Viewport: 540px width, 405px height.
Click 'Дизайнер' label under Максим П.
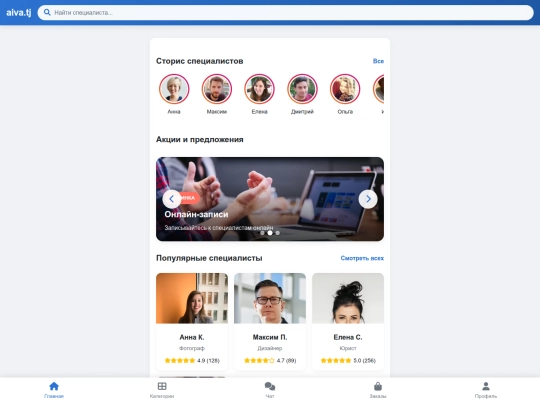tap(270, 348)
